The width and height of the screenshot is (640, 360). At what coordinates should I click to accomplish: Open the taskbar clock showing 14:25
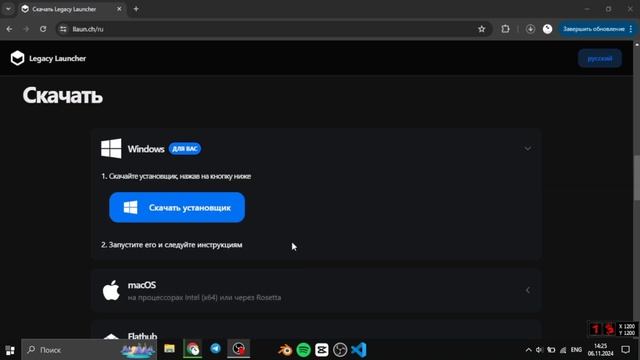(x=600, y=350)
